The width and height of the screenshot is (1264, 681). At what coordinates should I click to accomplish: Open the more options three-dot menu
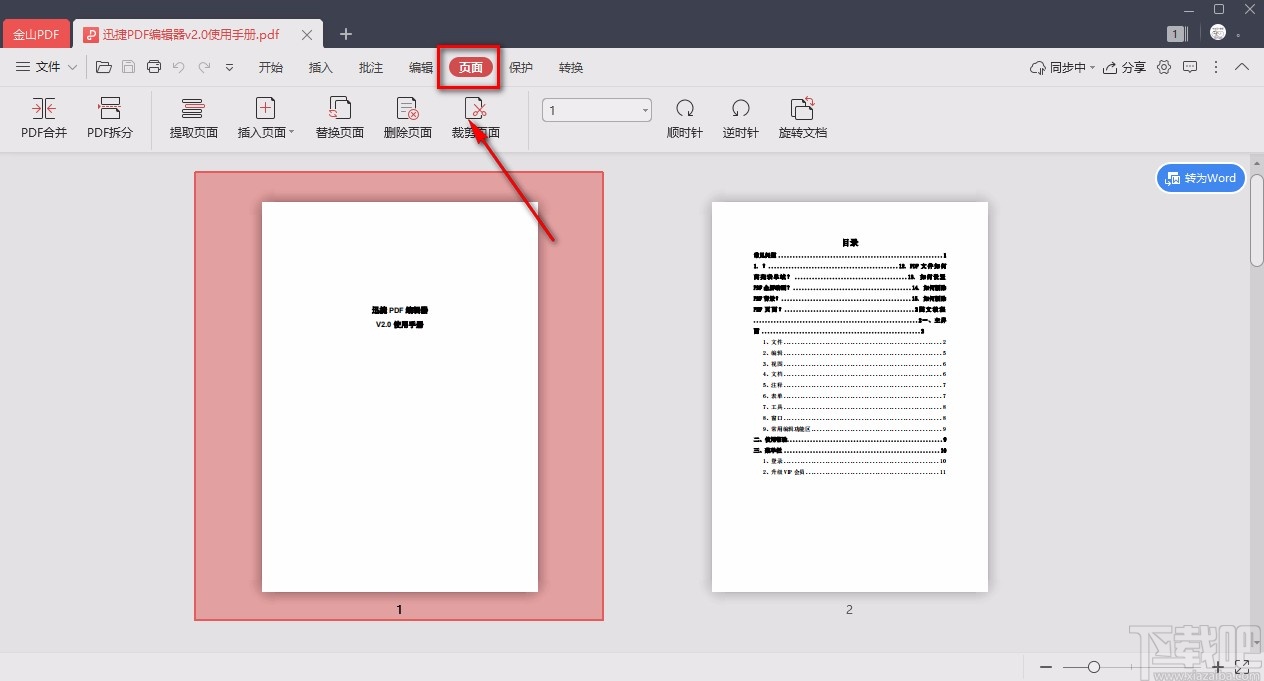pyautogui.click(x=1216, y=68)
